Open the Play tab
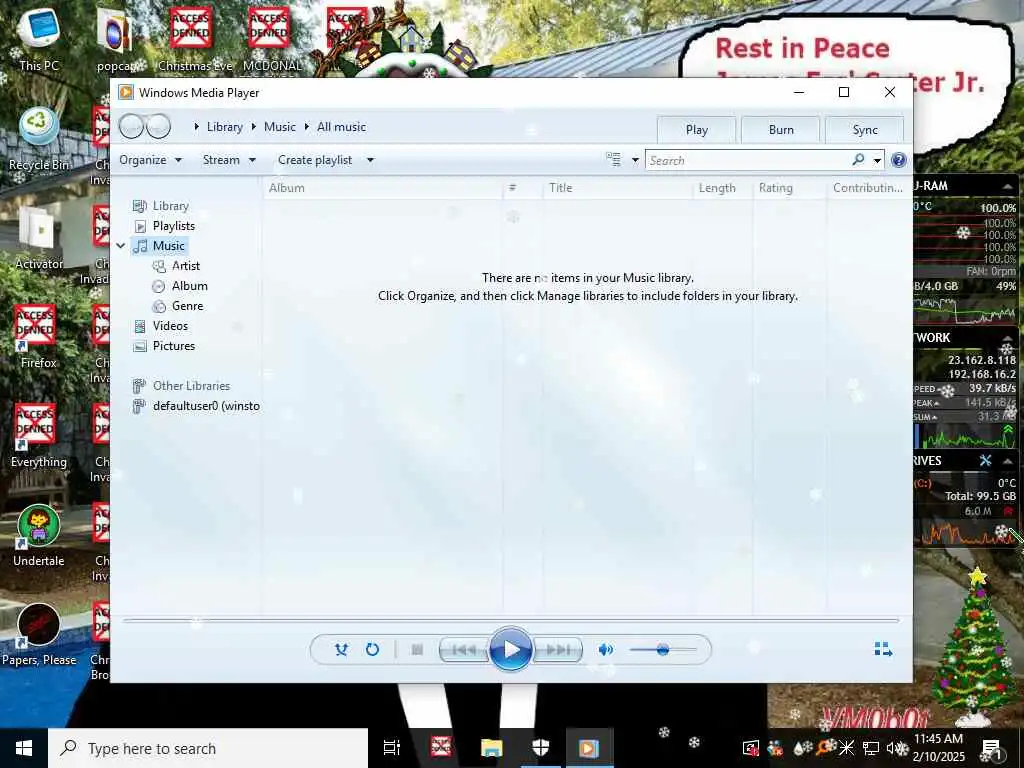Screen dimensions: 1024x768 tap(697, 129)
